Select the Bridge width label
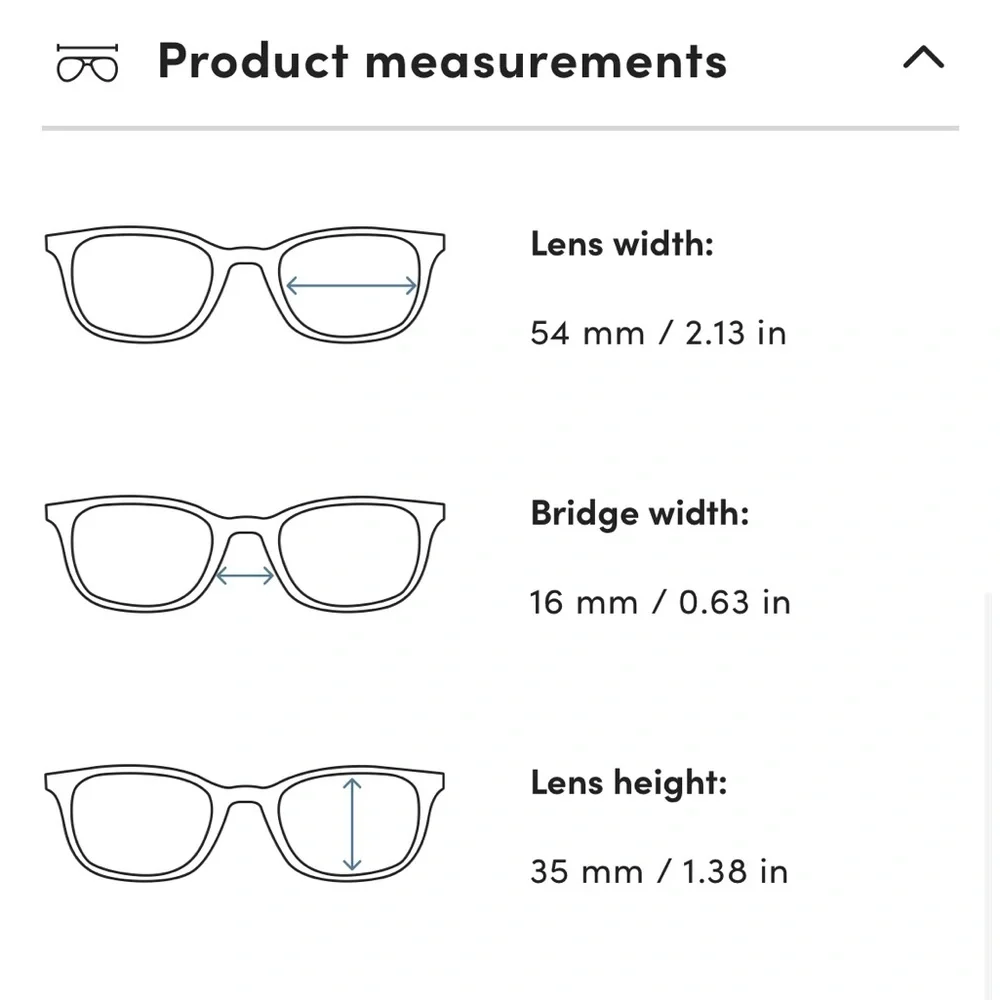This screenshot has height=1000, width=1000. [x=640, y=514]
